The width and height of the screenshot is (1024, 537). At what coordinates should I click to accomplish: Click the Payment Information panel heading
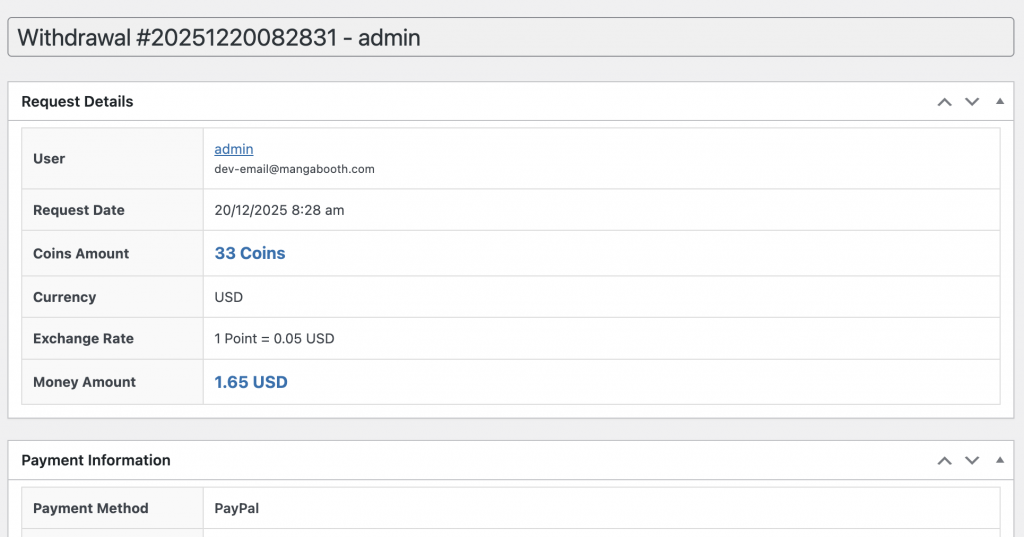coord(96,461)
